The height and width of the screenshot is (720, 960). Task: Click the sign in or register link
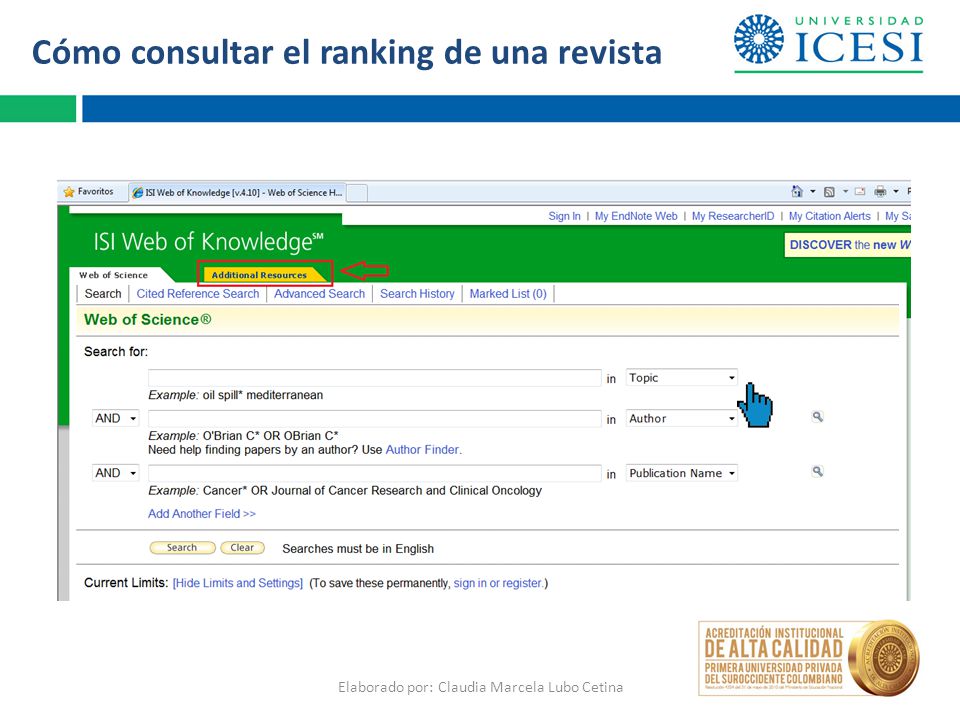click(498, 583)
